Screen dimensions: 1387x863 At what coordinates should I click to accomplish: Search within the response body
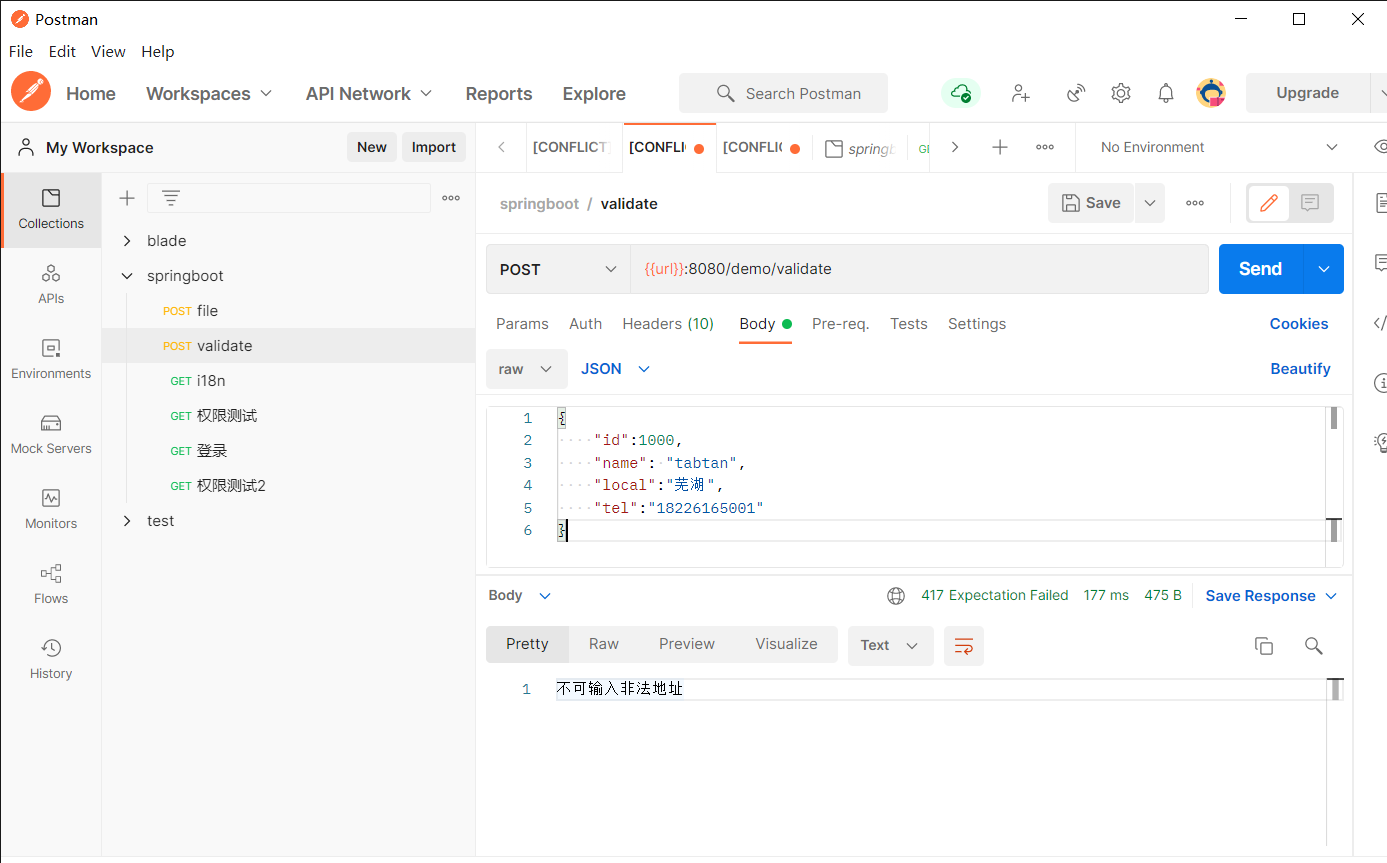[1314, 646]
